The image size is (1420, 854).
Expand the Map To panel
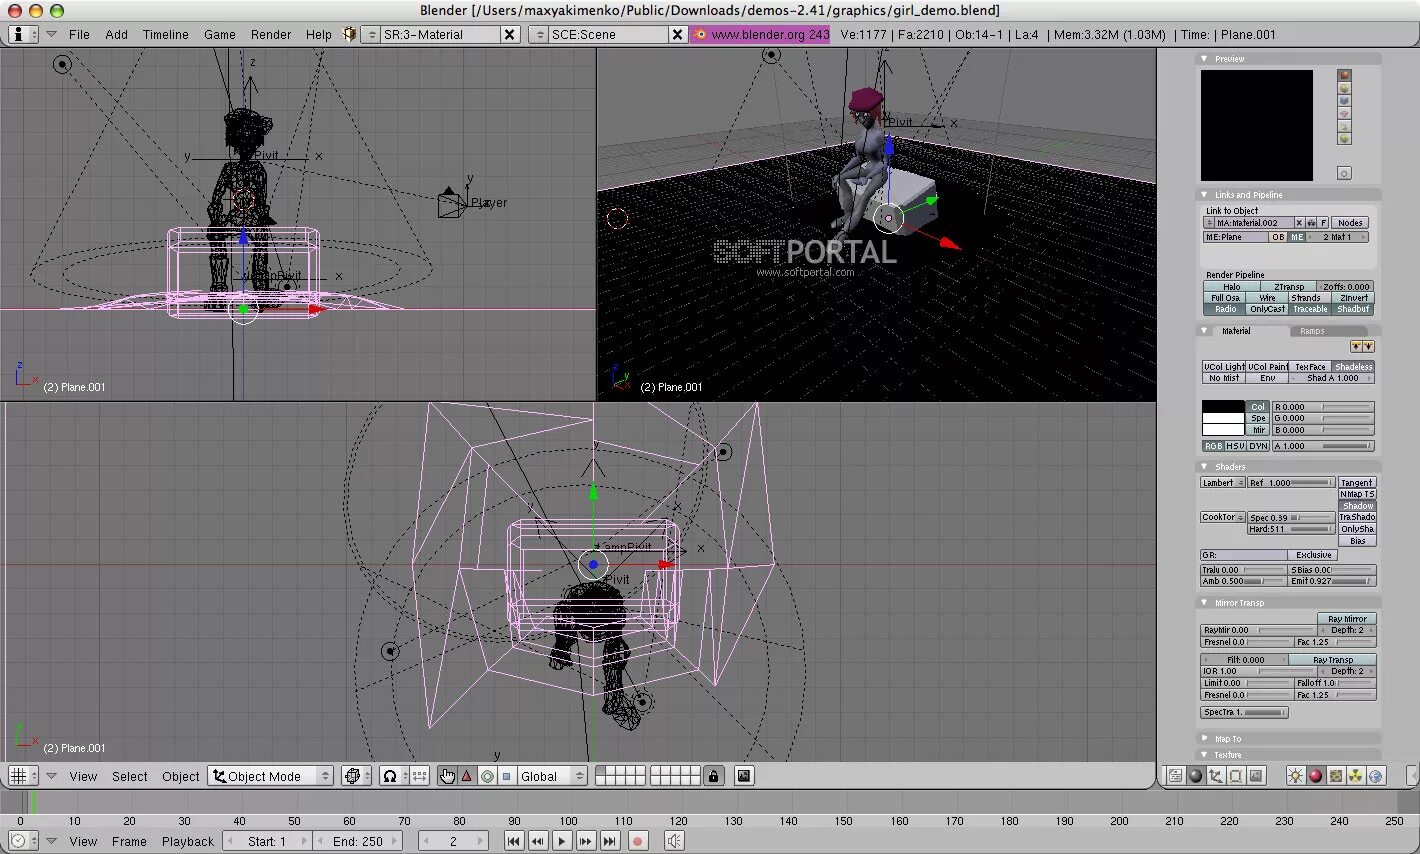[x=1204, y=739]
